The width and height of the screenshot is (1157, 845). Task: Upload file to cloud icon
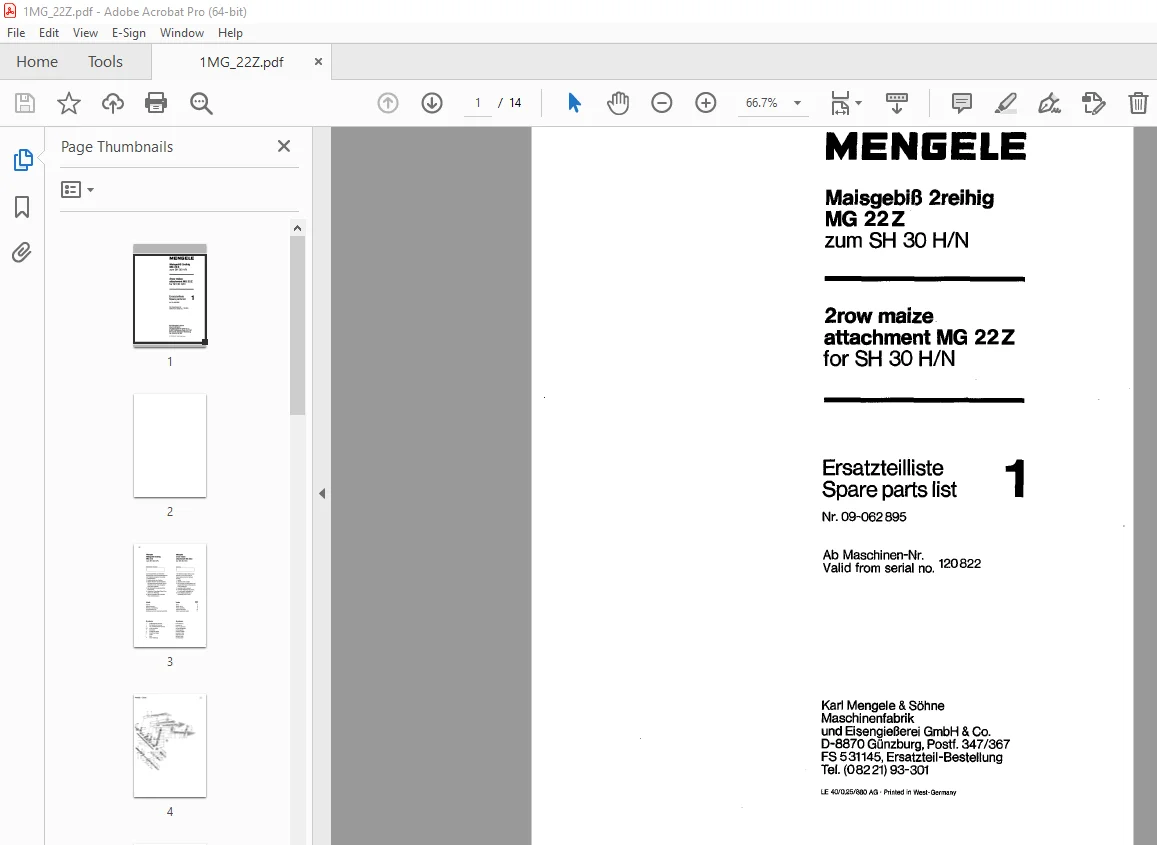click(113, 103)
